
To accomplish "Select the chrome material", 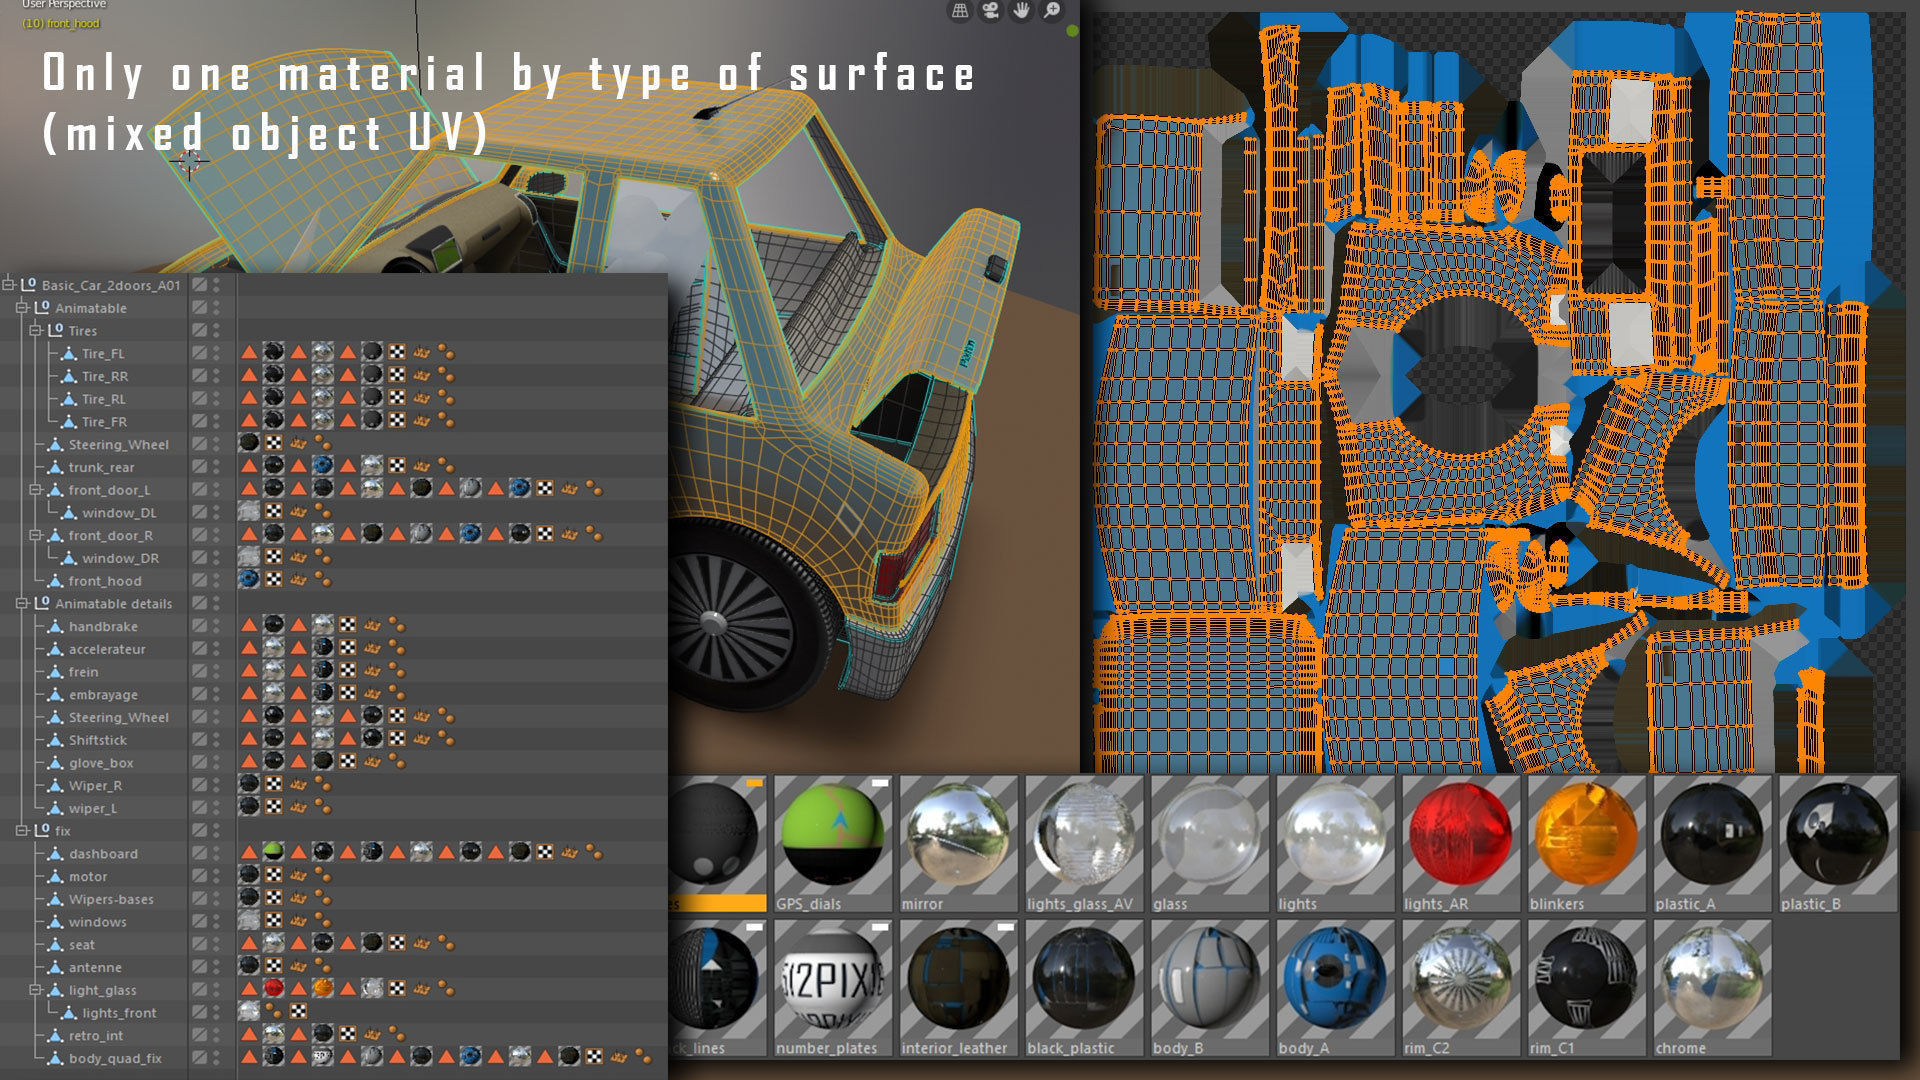I will tap(1712, 988).
